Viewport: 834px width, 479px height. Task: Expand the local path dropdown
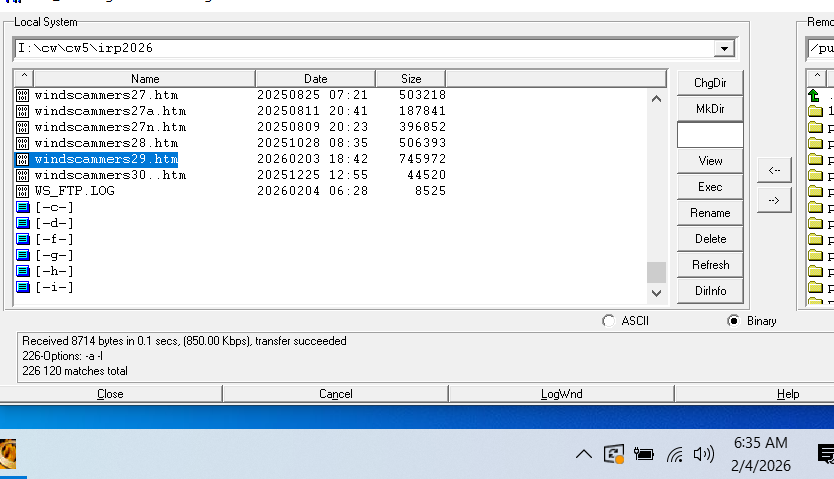(724, 48)
